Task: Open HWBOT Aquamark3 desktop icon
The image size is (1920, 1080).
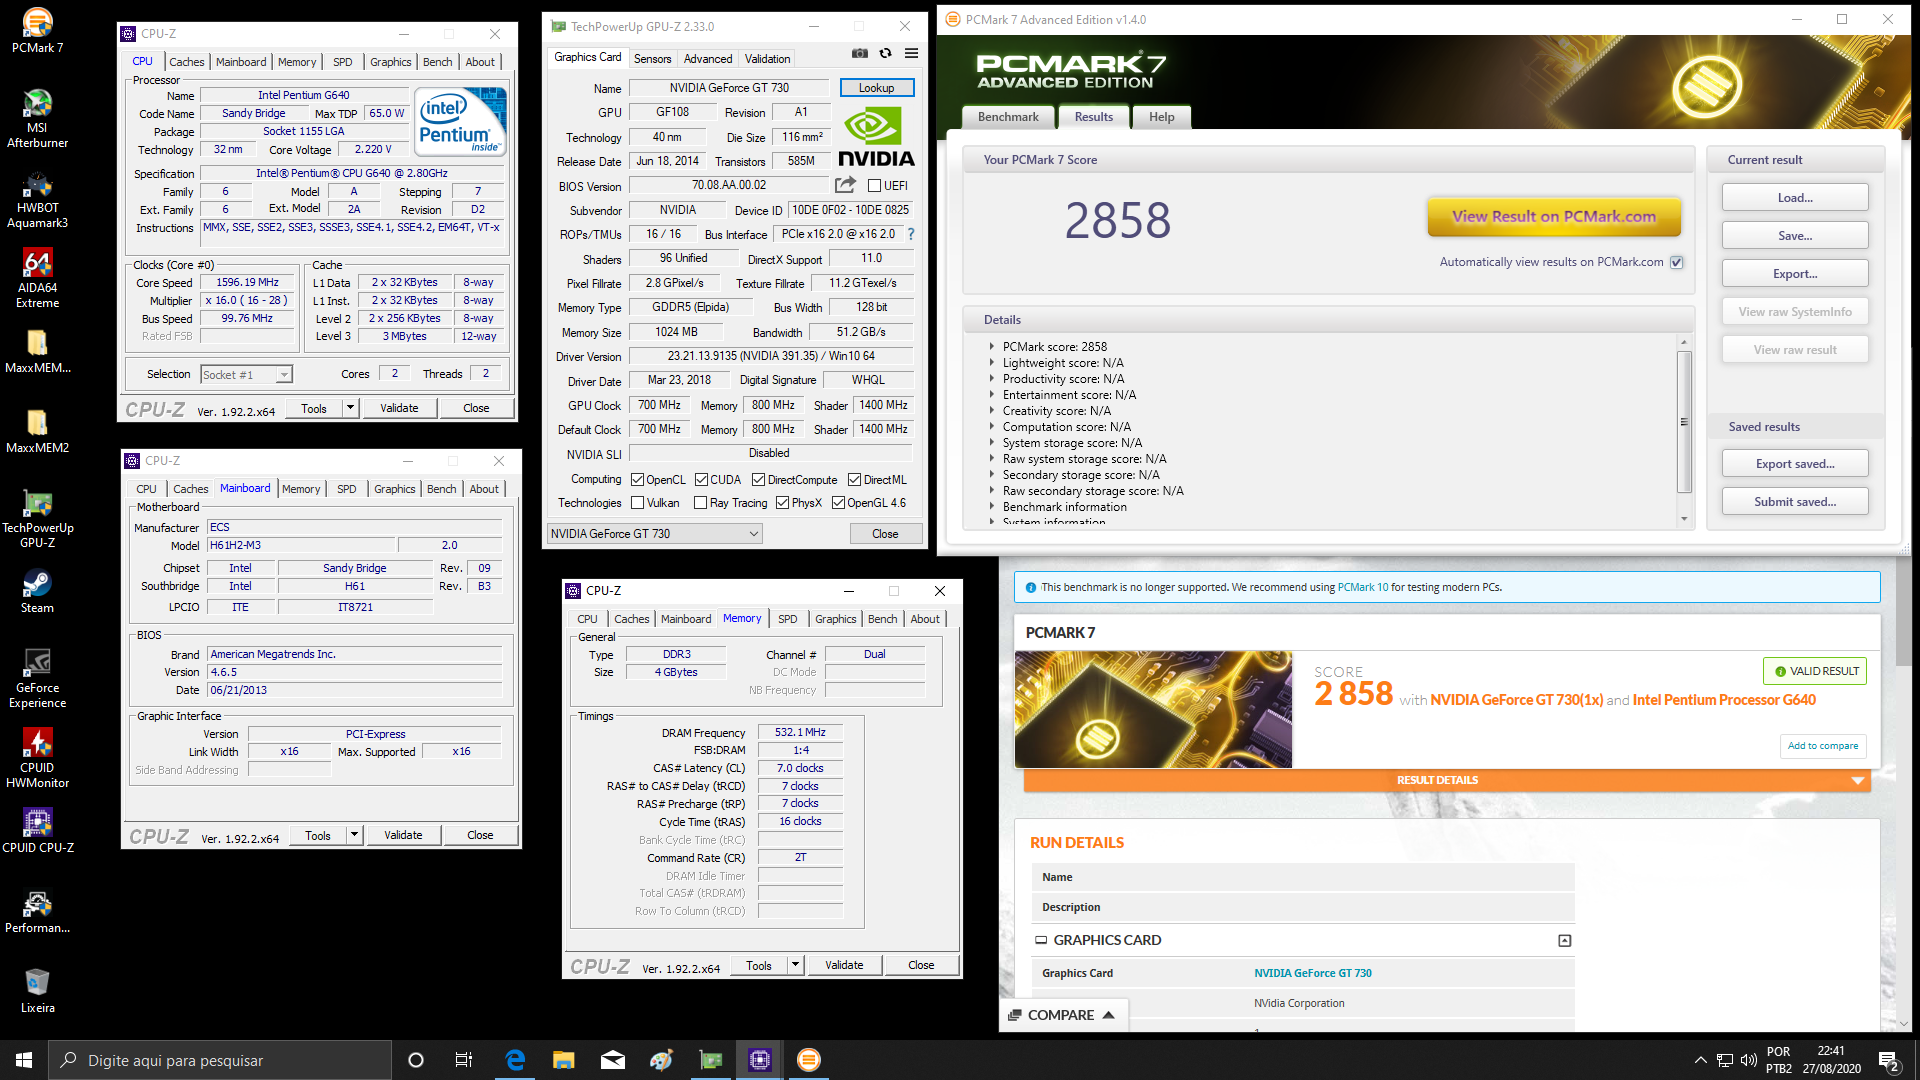Action: [37, 198]
